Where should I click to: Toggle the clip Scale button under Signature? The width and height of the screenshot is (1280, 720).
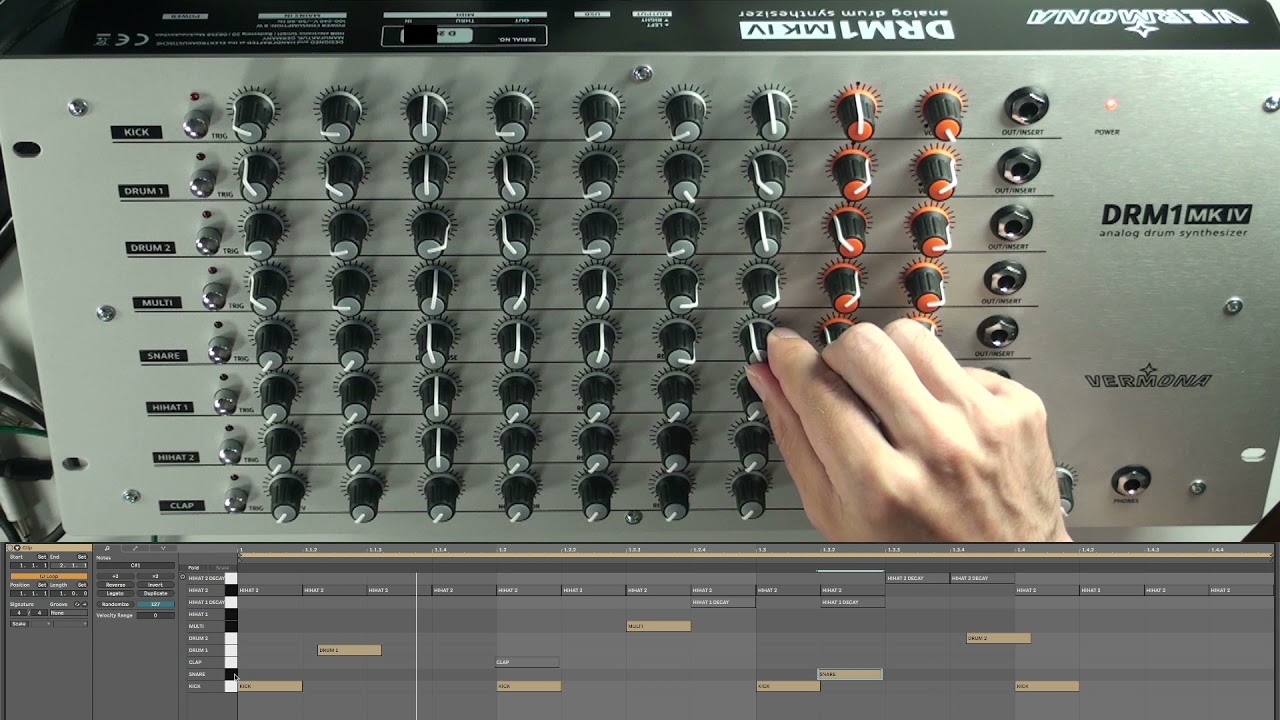coord(19,624)
